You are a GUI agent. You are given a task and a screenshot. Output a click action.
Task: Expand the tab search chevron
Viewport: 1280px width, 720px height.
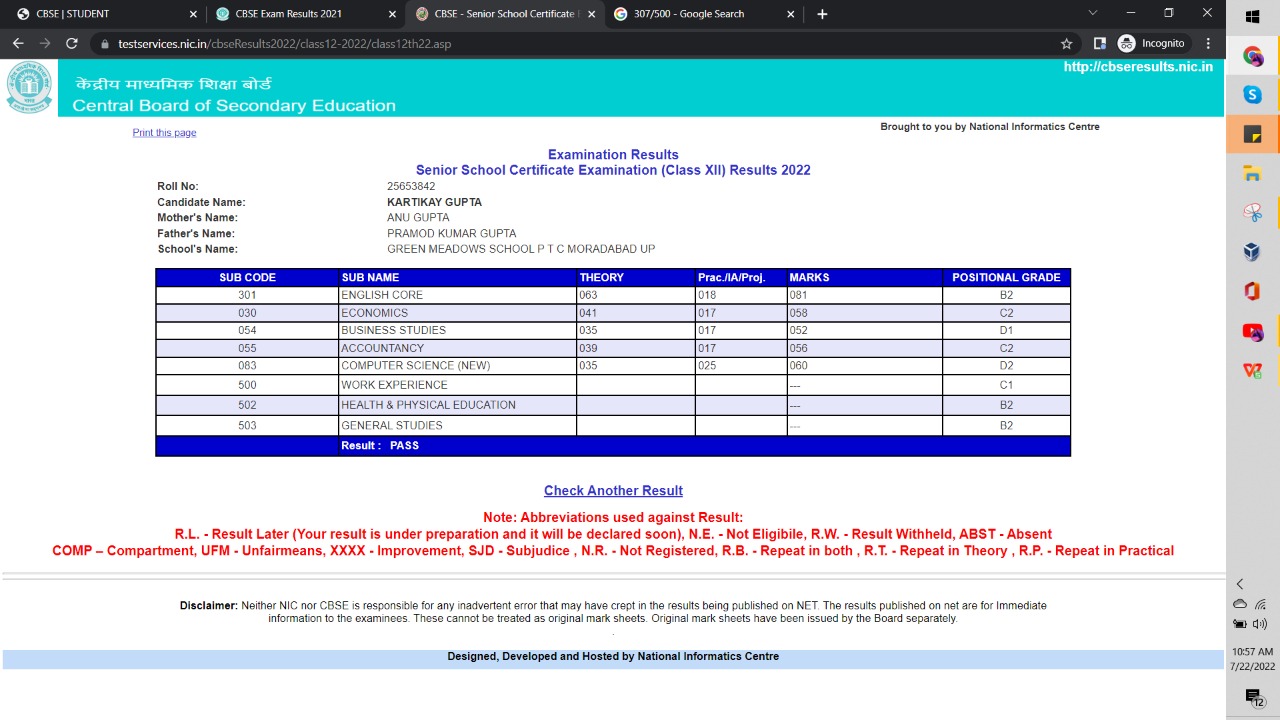click(x=1092, y=13)
